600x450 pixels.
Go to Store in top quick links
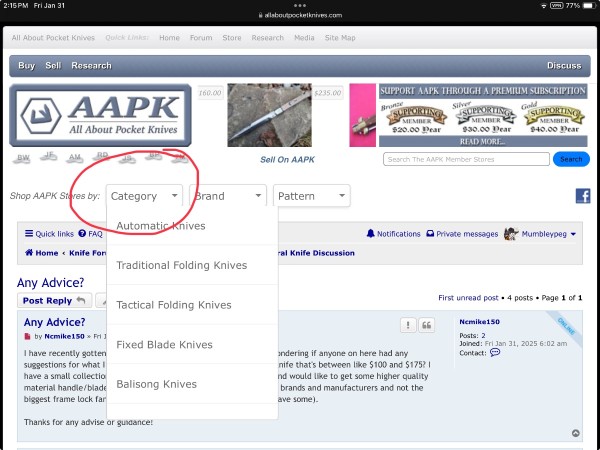(232, 38)
